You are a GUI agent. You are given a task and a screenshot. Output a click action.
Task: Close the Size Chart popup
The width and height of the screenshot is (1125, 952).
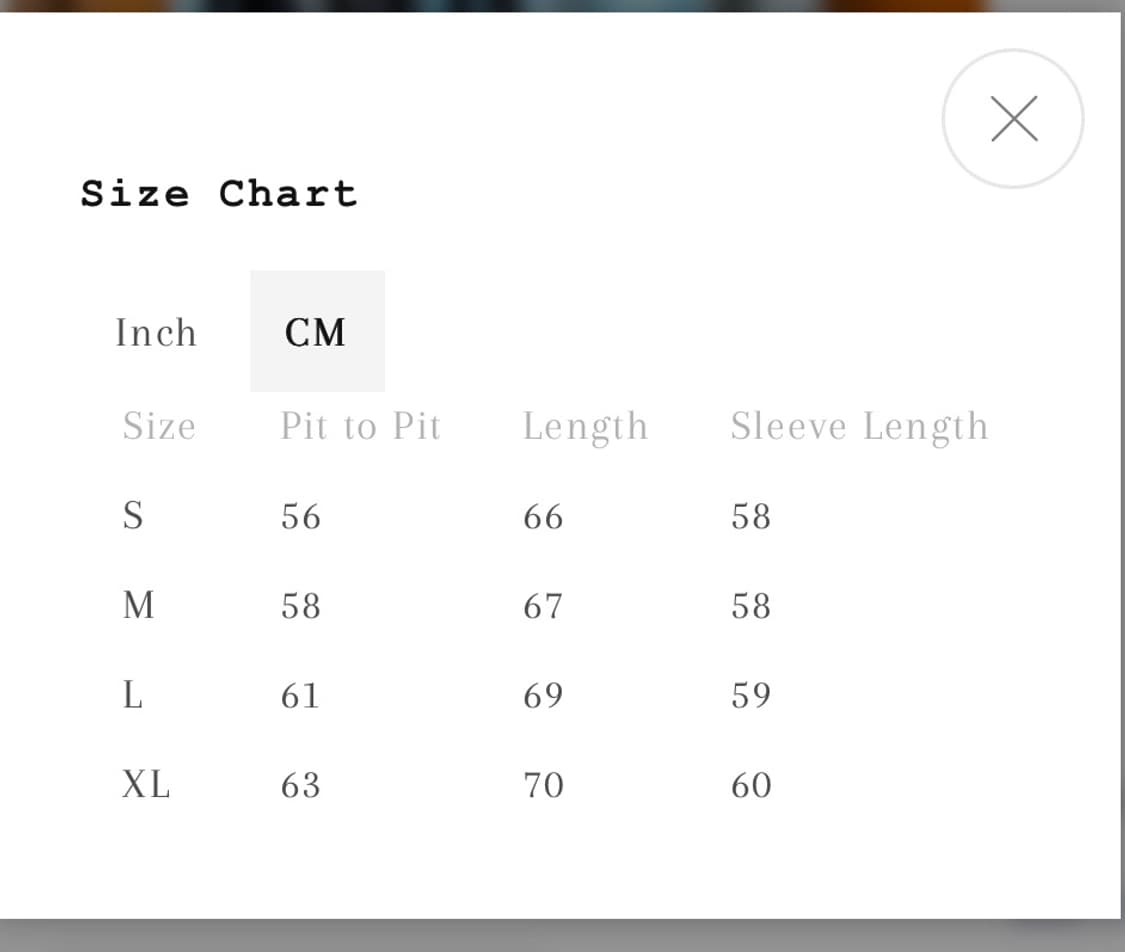pyautogui.click(x=1013, y=119)
